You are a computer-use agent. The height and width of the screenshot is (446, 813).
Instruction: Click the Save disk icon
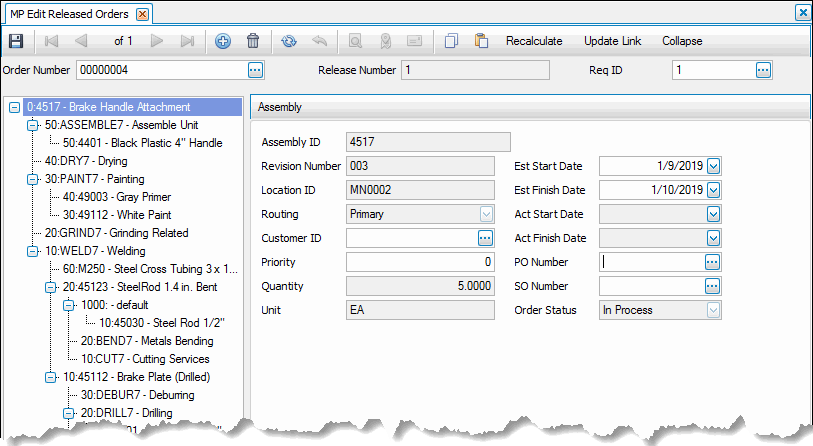pos(16,41)
